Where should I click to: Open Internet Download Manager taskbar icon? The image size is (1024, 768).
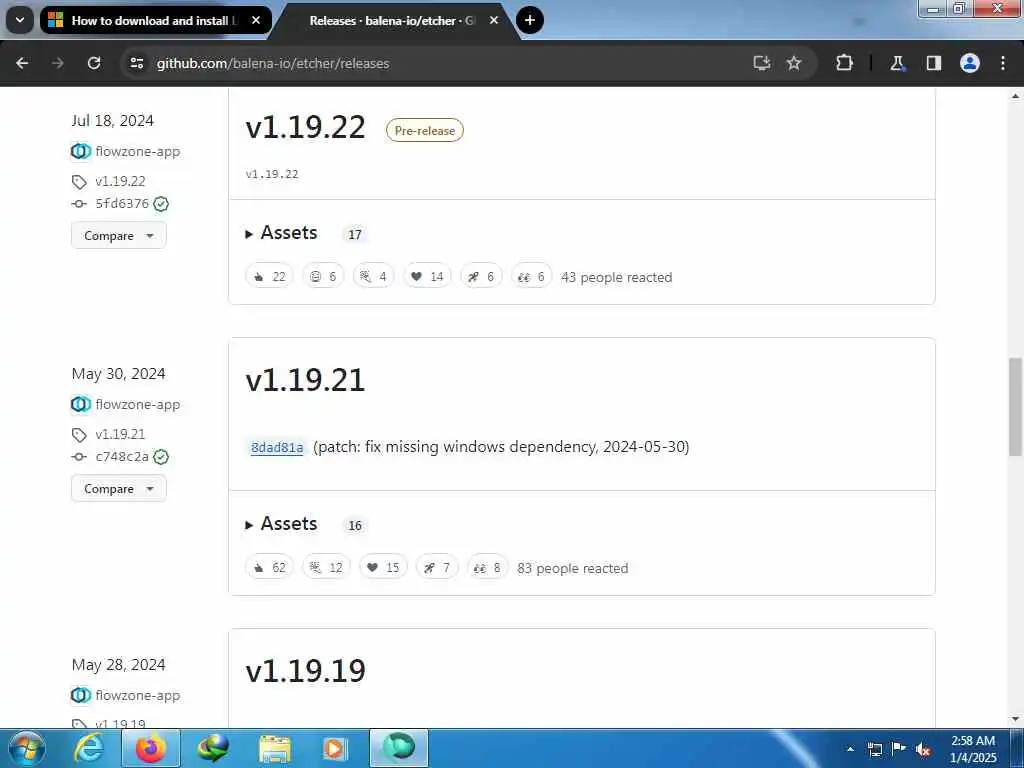click(x=214, y=748)
